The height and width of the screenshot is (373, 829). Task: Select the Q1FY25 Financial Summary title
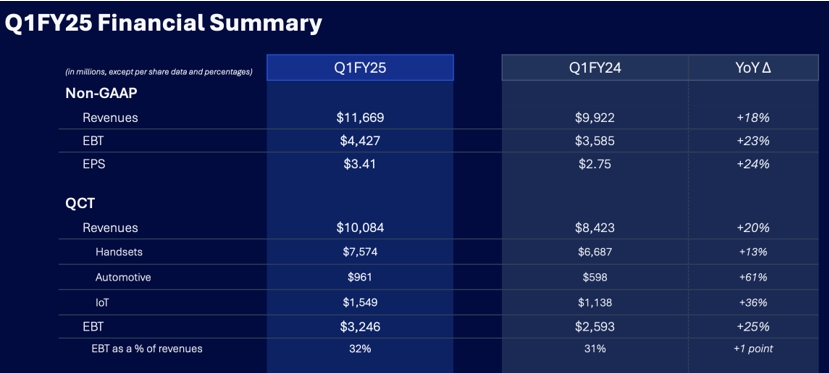(163, 23)
